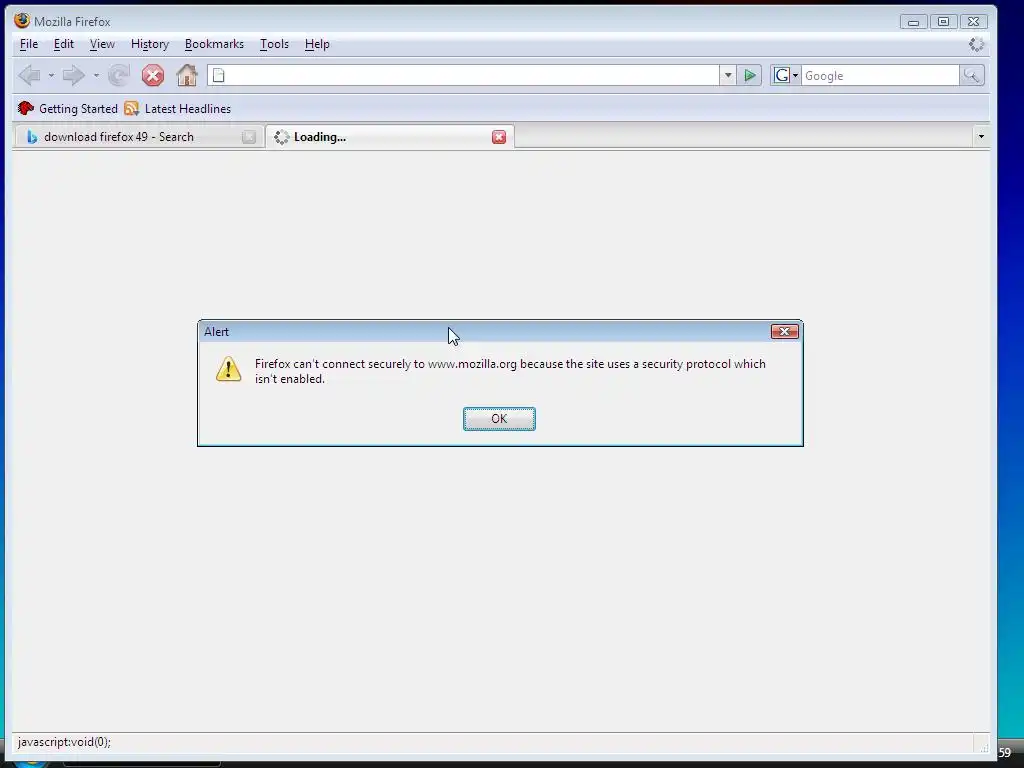Open the History menu

coord(150,44)
